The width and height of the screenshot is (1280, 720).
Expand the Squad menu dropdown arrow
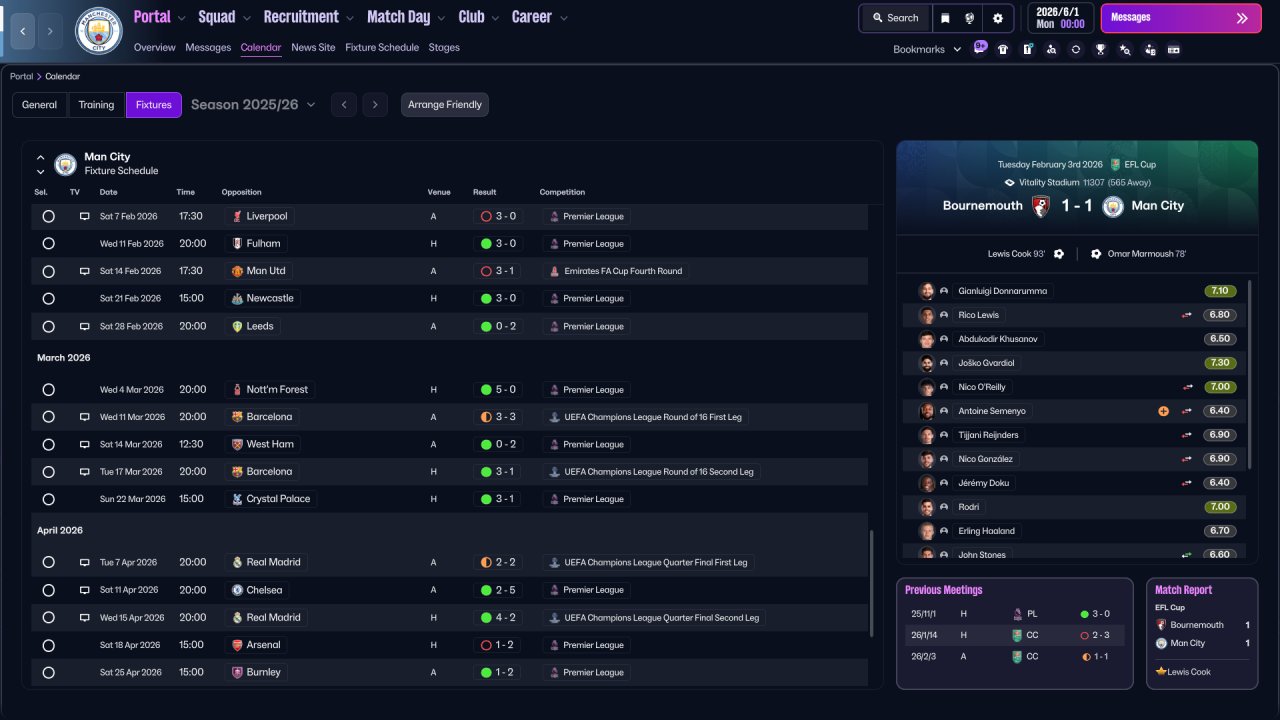(x=246, y=18)
